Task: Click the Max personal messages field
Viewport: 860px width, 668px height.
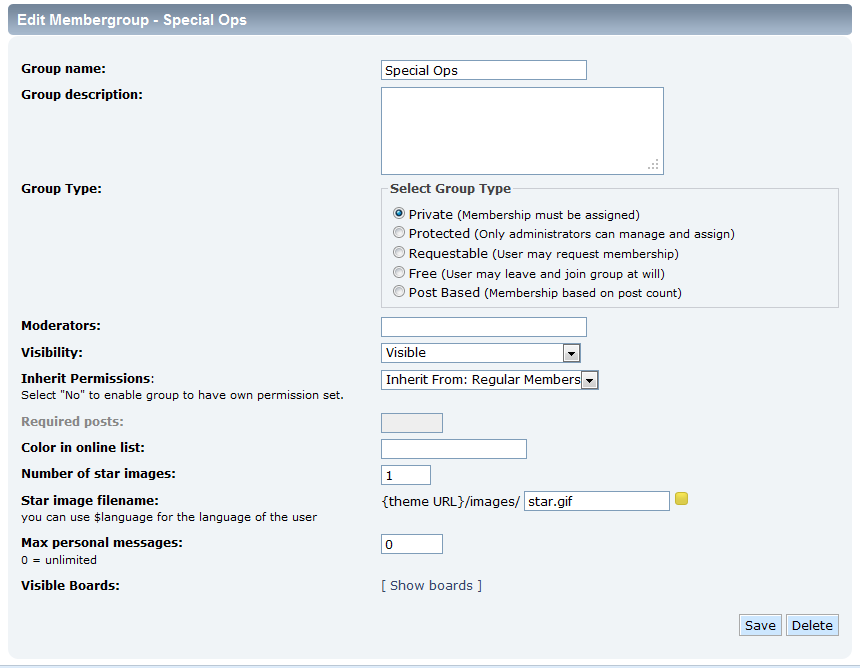Action: click(x=412, y=544)
